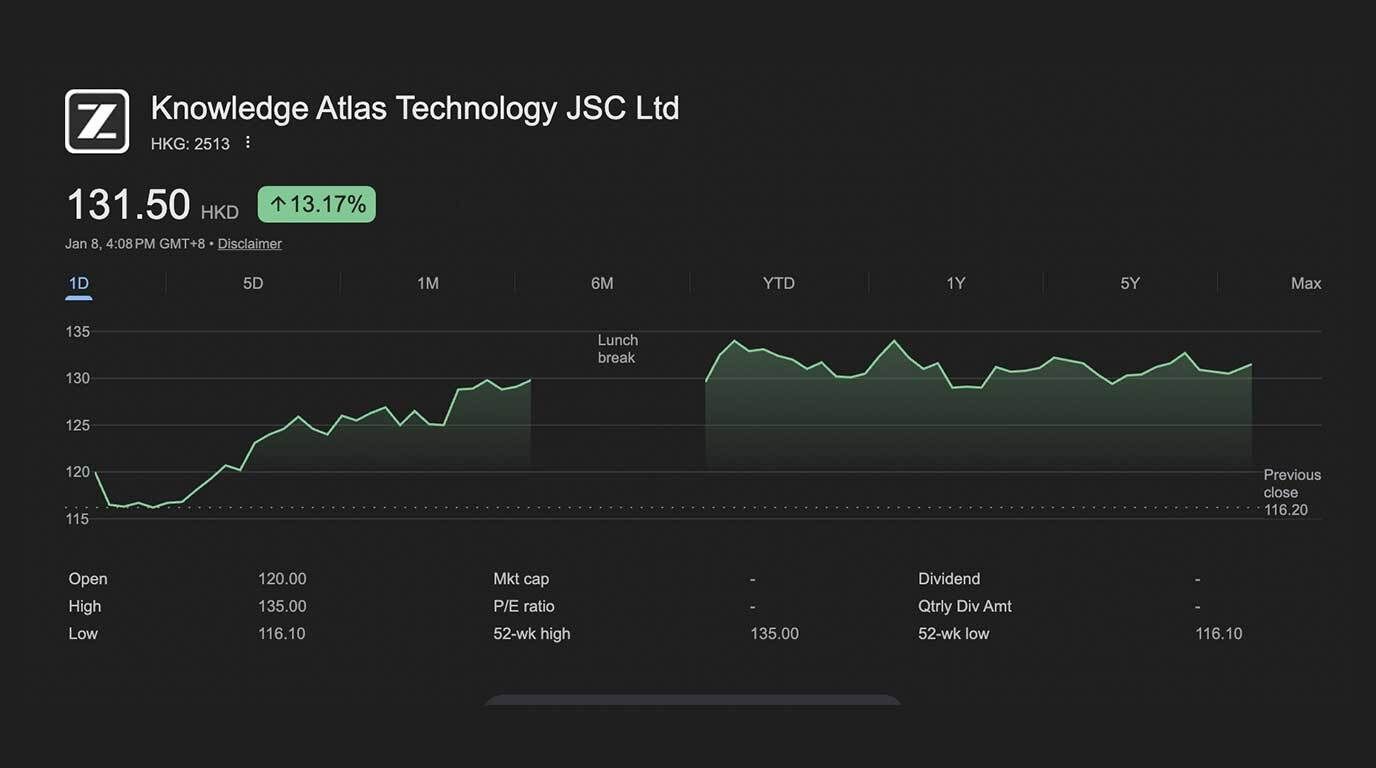The height and width of the screenshot is (768, 1376).
Task: Open the Disclaimer link
Action: point(250,244)
